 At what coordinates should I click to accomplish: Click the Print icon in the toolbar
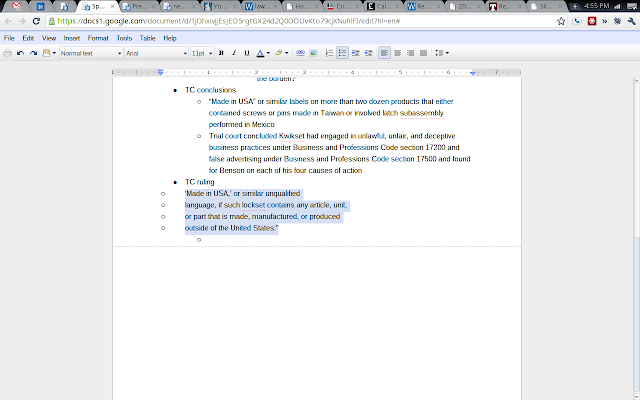[x=7, y=53]
